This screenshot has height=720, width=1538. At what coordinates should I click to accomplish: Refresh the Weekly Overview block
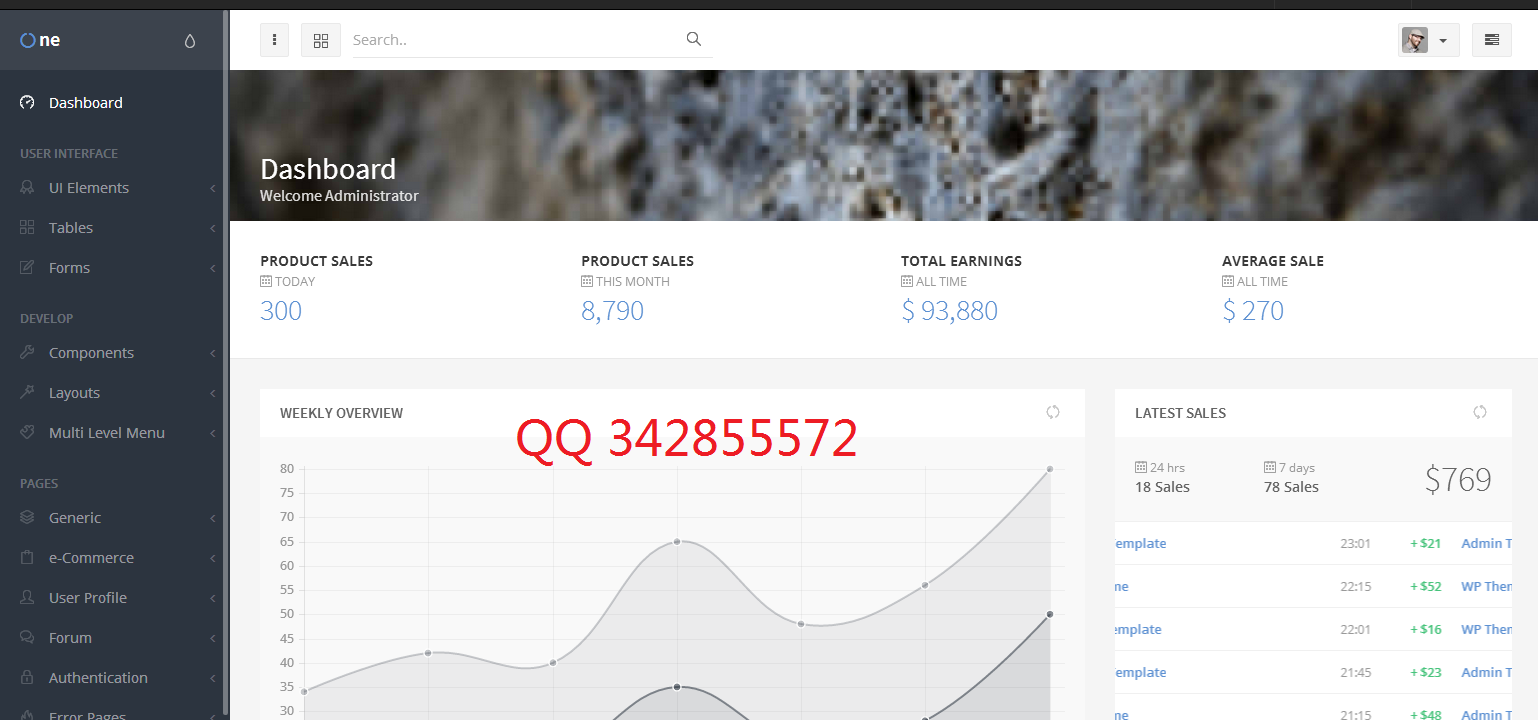pos(1053,412)
